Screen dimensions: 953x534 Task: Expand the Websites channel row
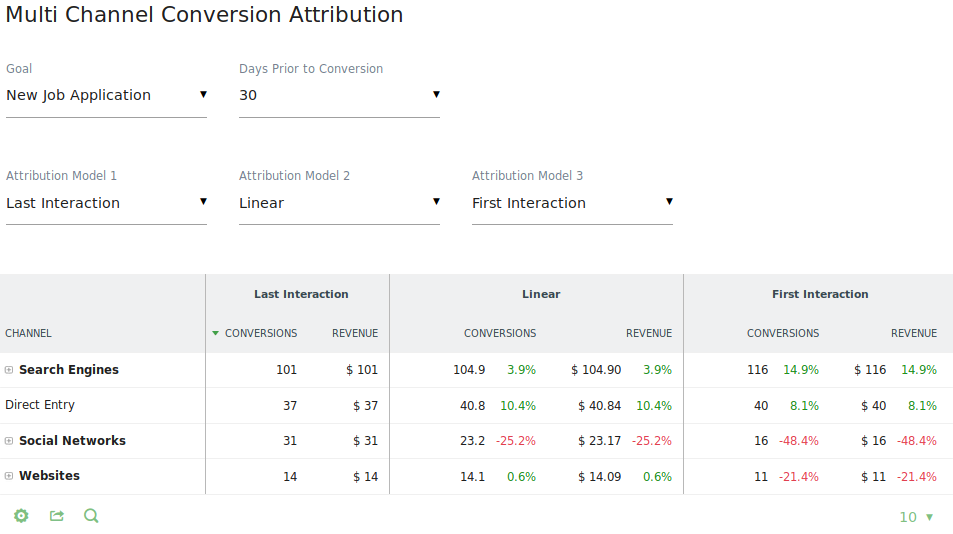9,476
